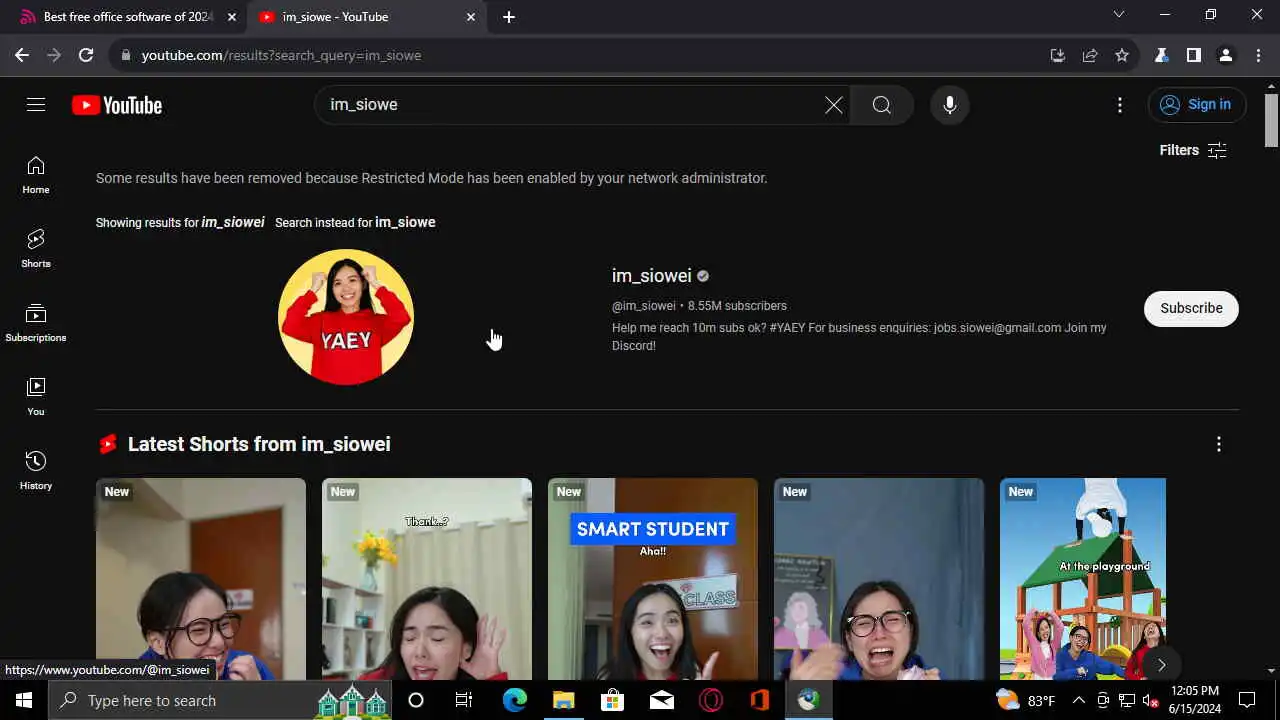Image resolution: width=1280 pixels, height=720 pixels.
Task: Reload the page
Action: 86,55
